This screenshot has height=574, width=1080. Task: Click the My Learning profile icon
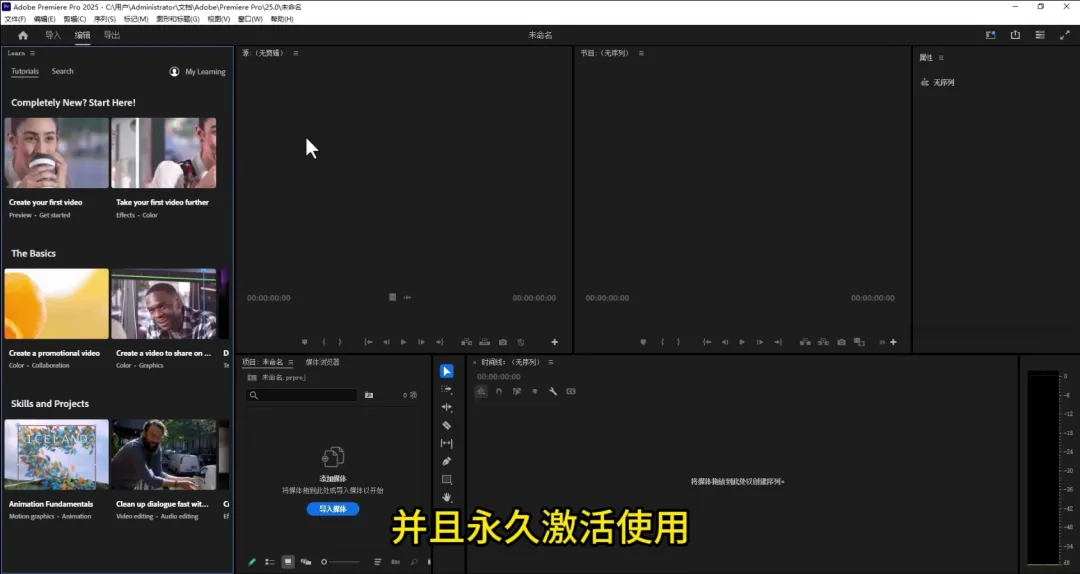[174, 72]
